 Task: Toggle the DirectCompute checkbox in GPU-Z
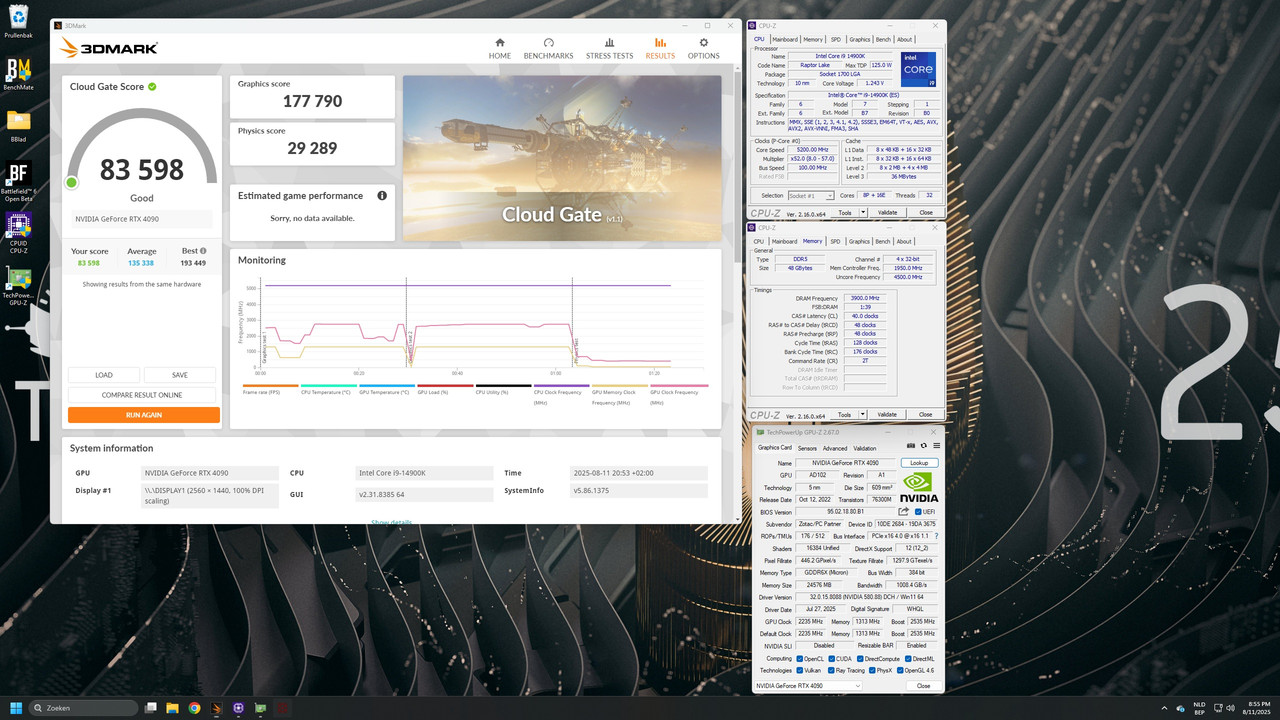860,659
